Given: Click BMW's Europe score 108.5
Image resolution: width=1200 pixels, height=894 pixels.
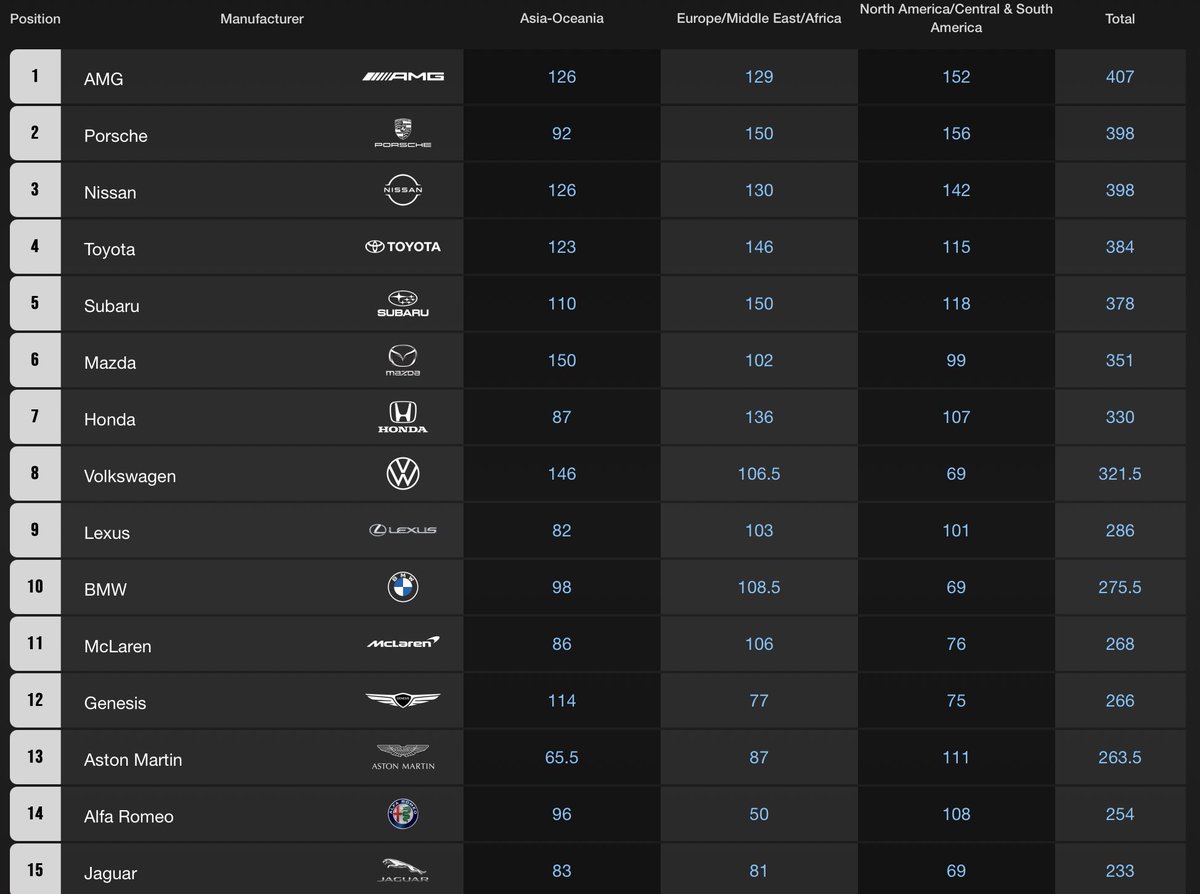Looking at the screenshot, I should click(759, 587).
